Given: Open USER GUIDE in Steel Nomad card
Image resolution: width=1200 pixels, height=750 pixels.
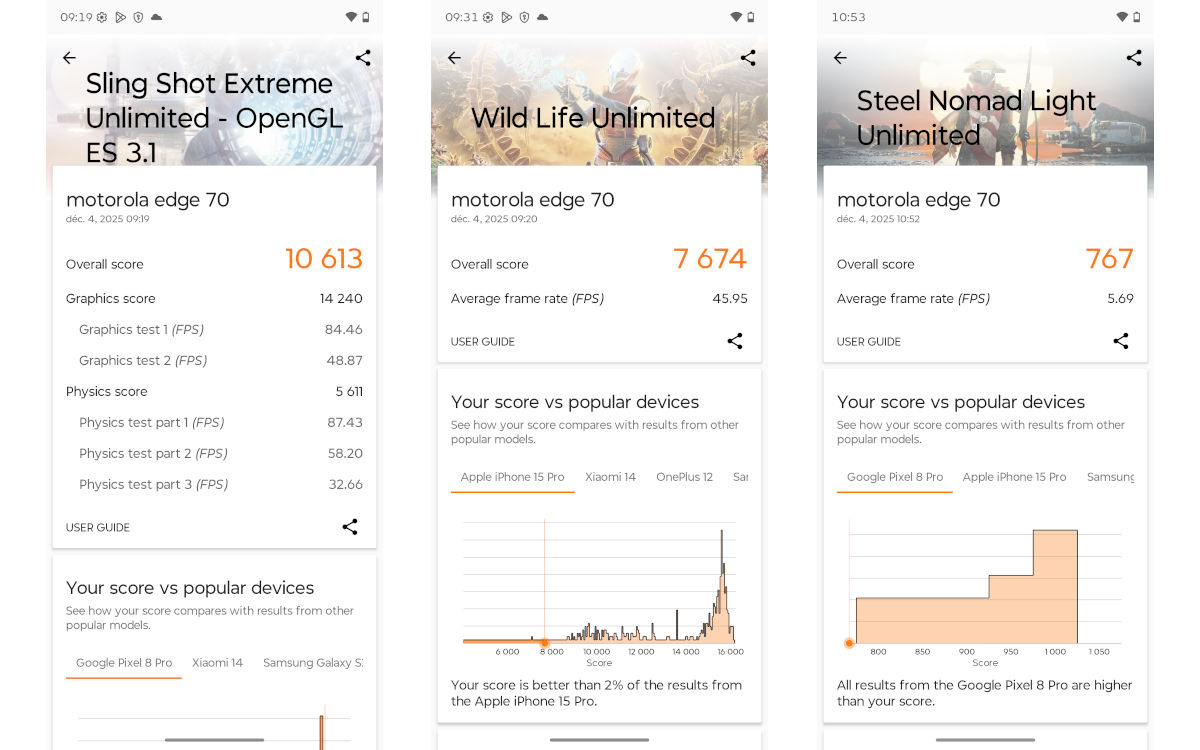Looking at the screenshot, I should tap(869, 342).
